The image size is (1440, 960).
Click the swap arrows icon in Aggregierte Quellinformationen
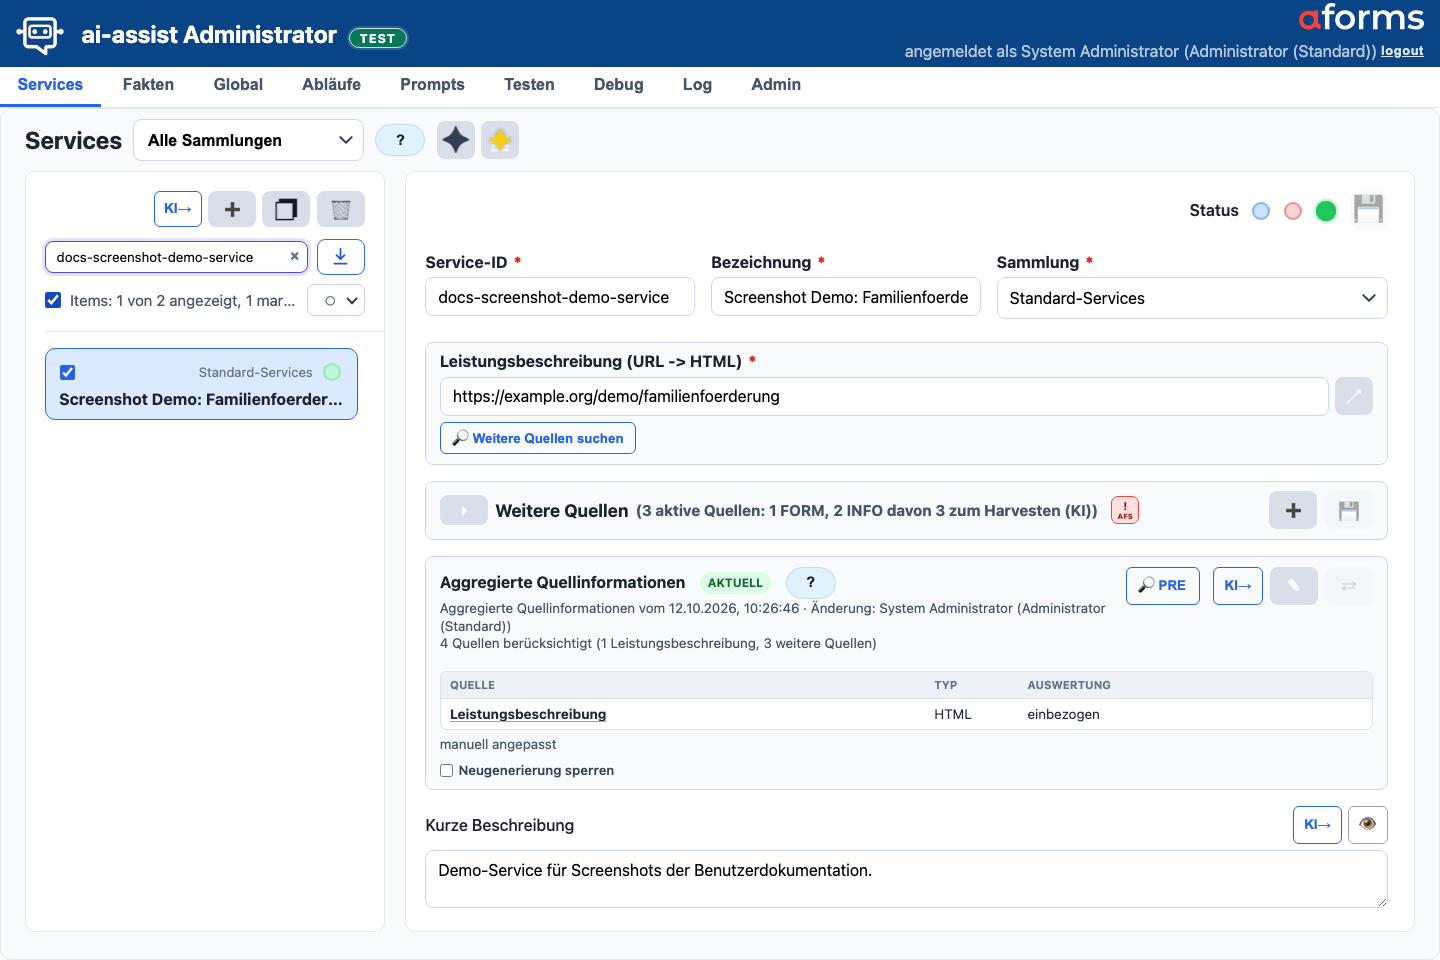coord(1349,585)
